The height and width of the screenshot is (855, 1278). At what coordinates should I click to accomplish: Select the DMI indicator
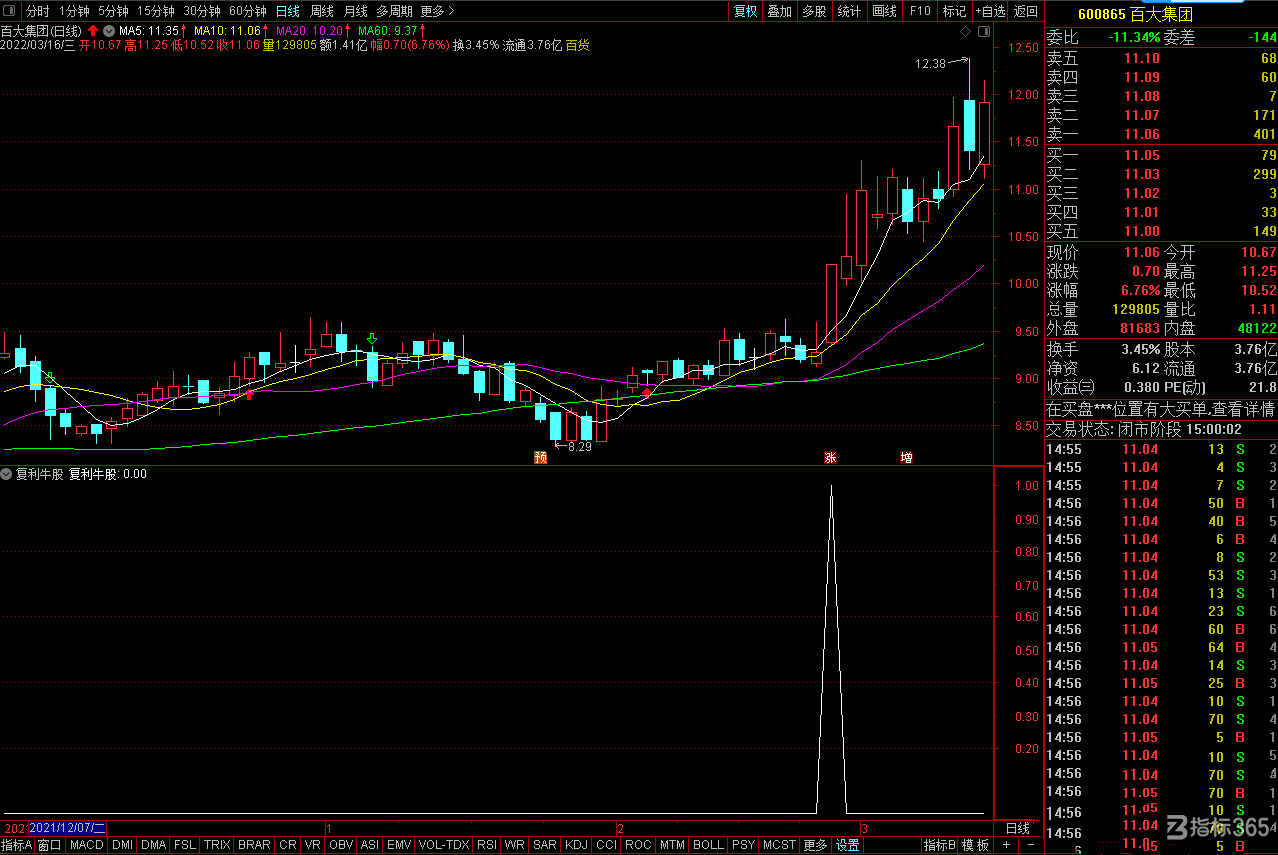coord(122,845)
